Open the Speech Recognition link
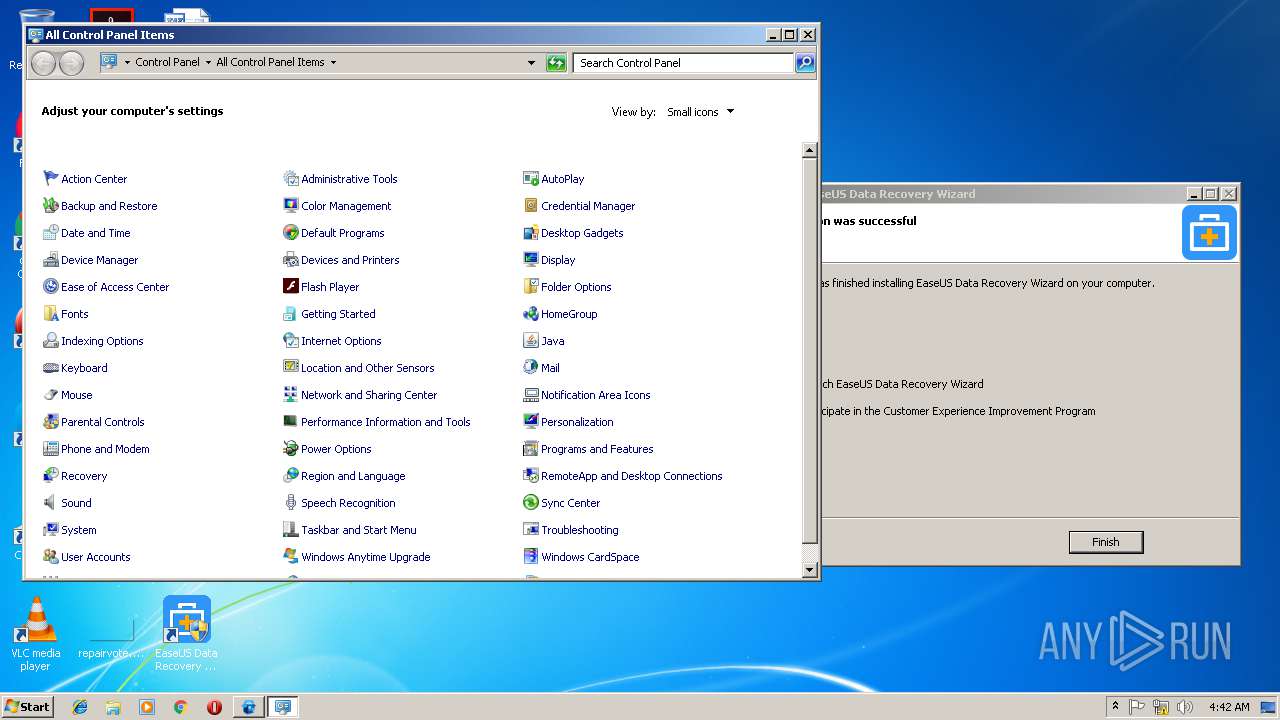Image resolution: width=1280 pixels, height=720 pixels. (348, 503)
